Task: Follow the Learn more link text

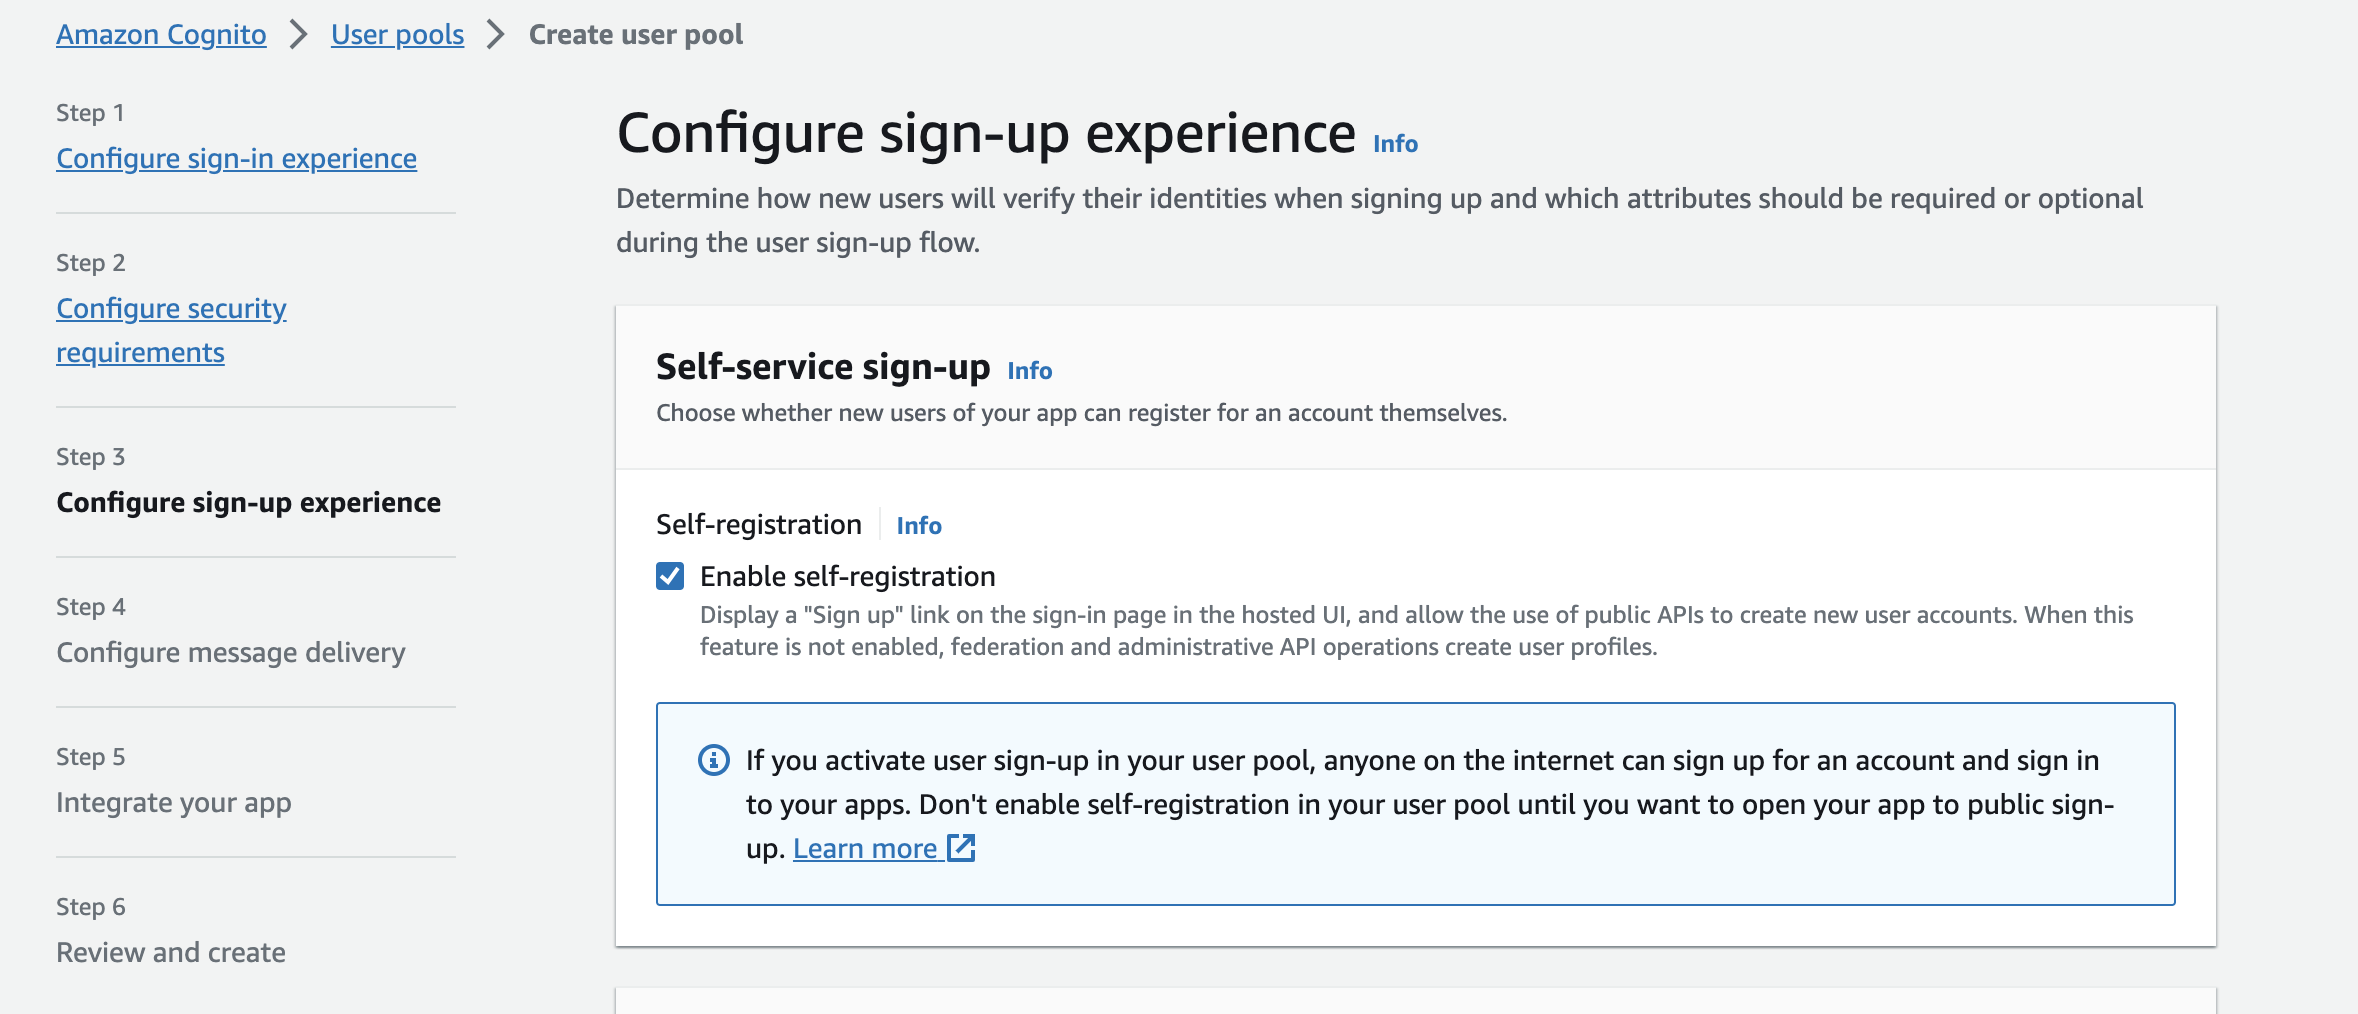Action: [x=864, y=849]
